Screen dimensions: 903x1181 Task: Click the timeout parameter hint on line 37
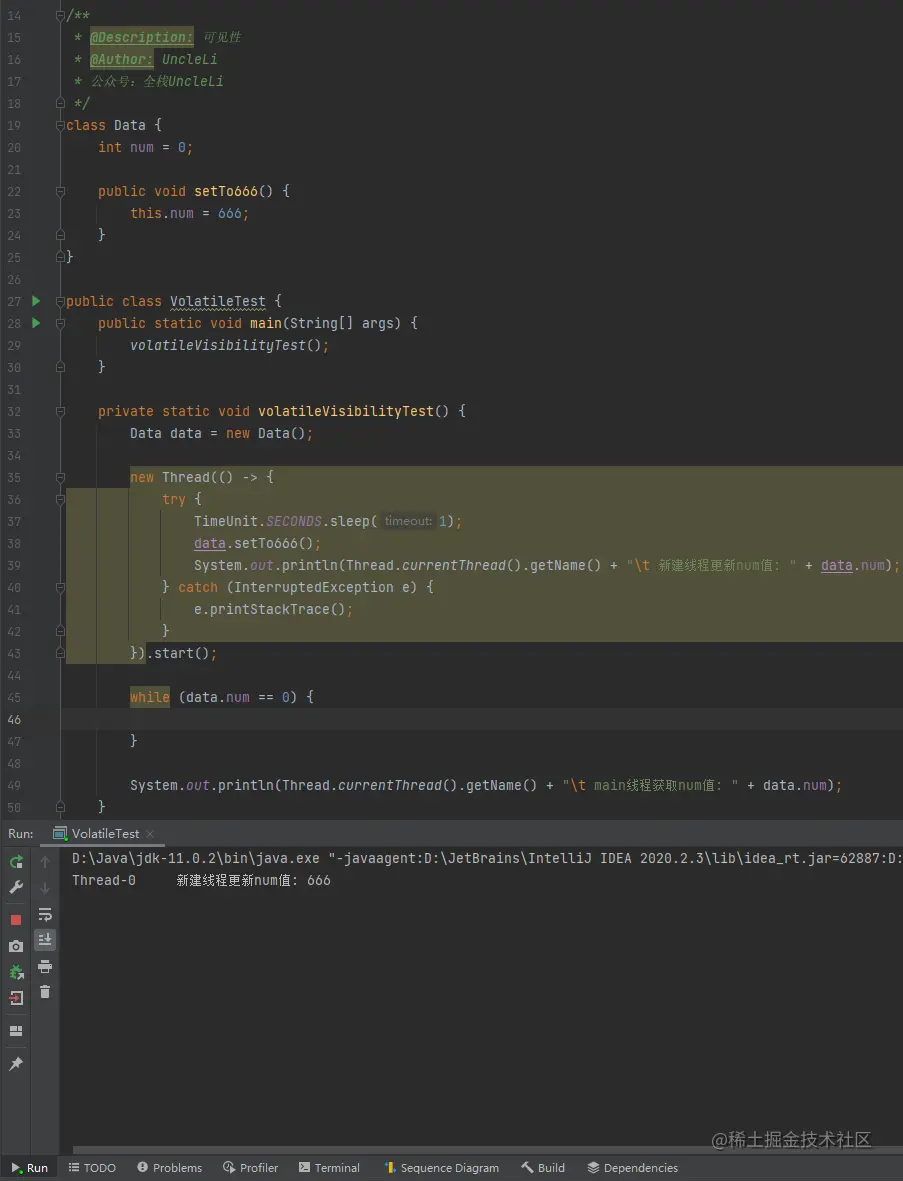(408, 521)
